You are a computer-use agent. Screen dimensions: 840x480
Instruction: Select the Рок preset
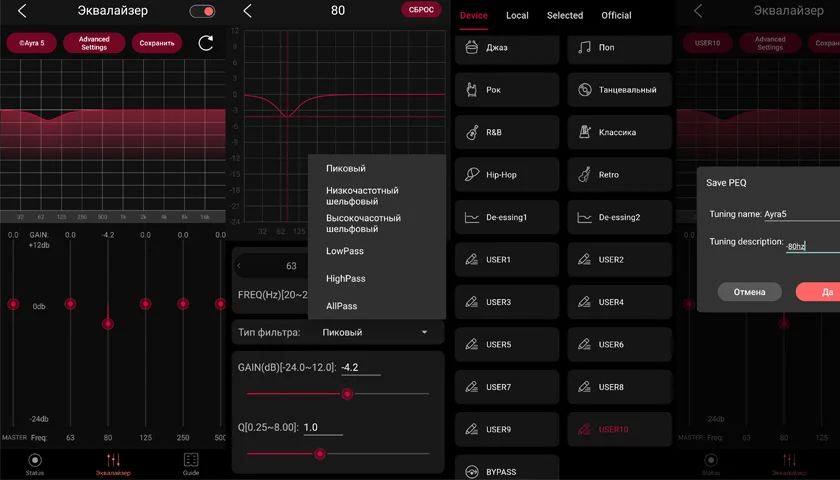507,90
